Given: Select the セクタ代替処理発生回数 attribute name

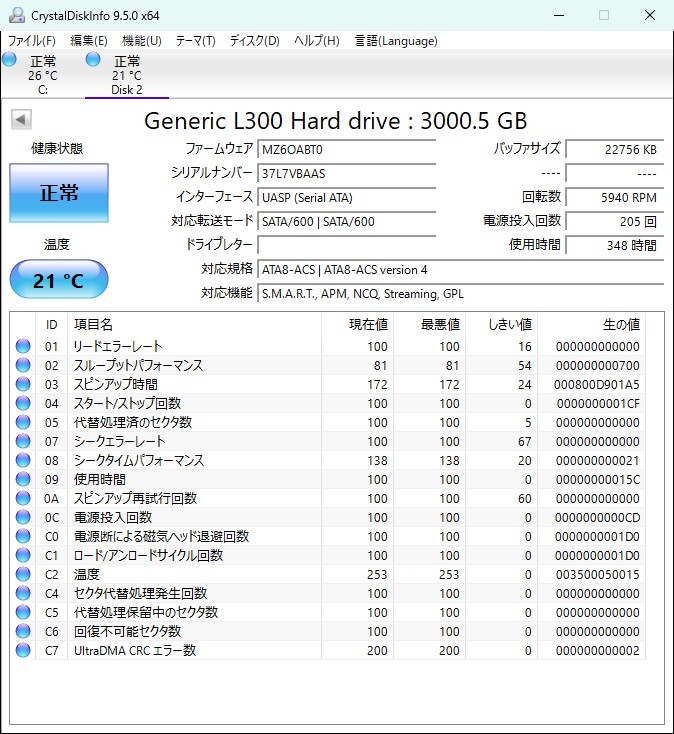Looking at the screenshot, I should pos(140,594).
